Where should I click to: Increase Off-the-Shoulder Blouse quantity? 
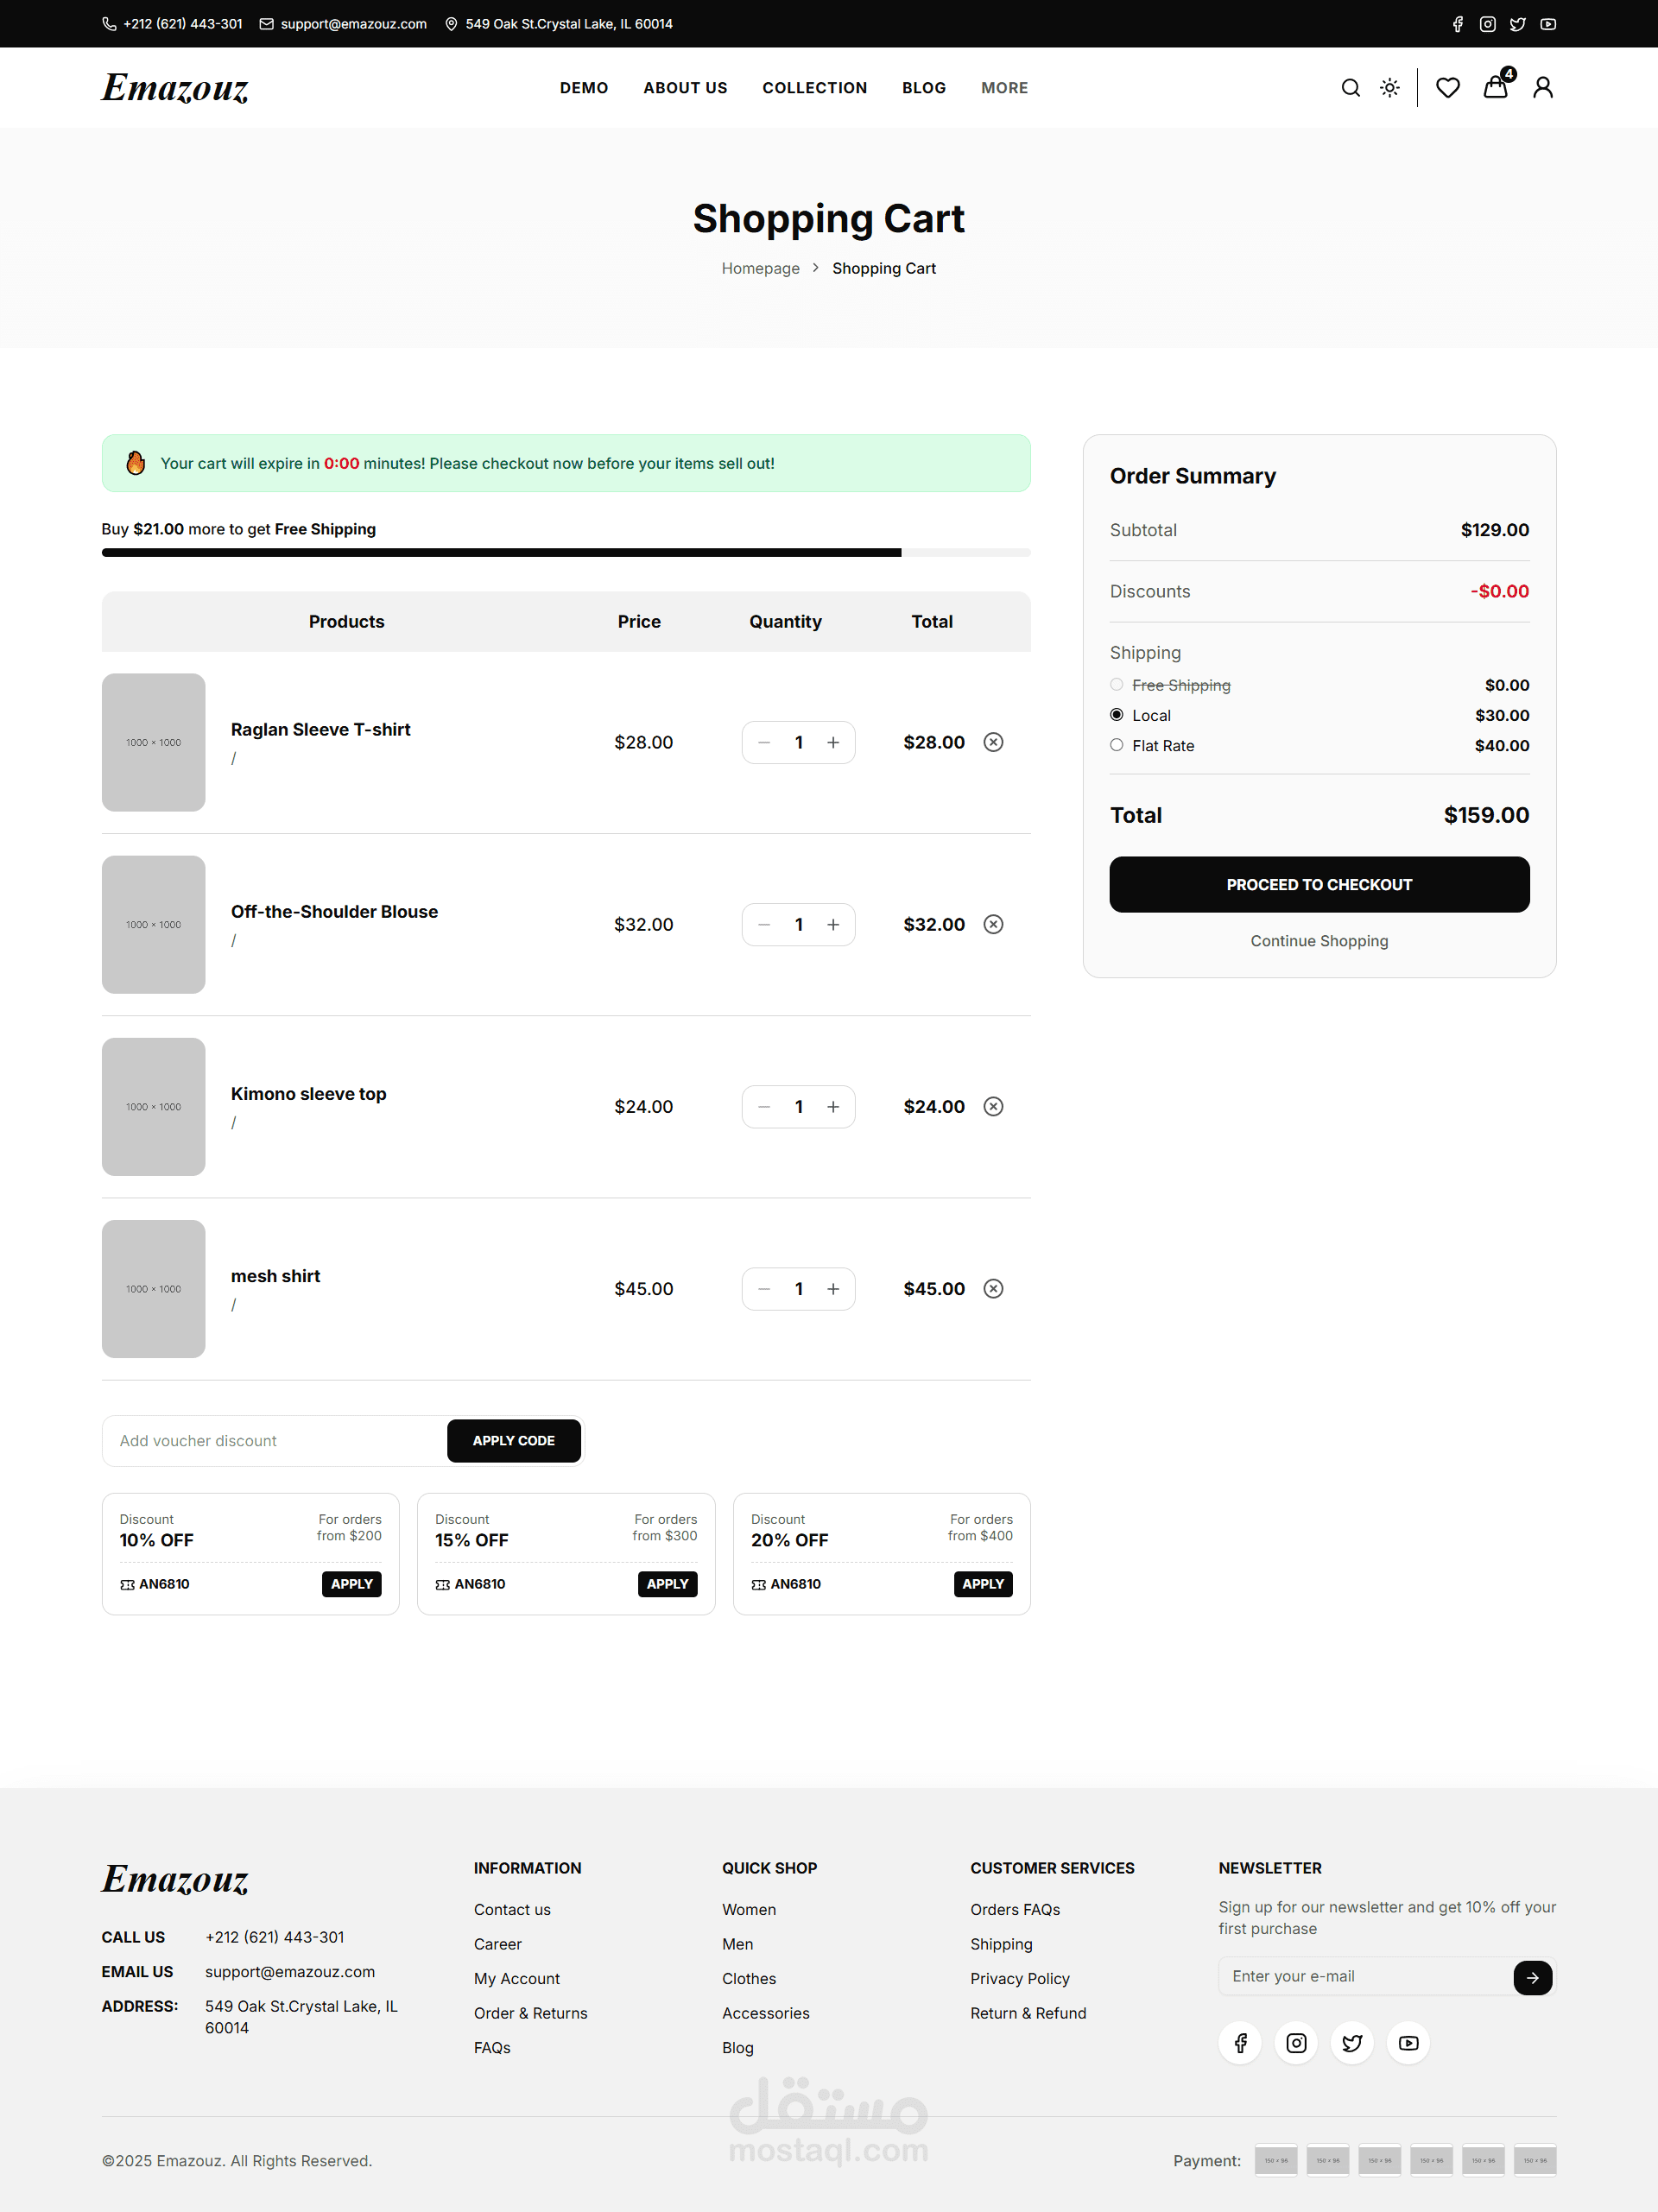coord(833,925)
